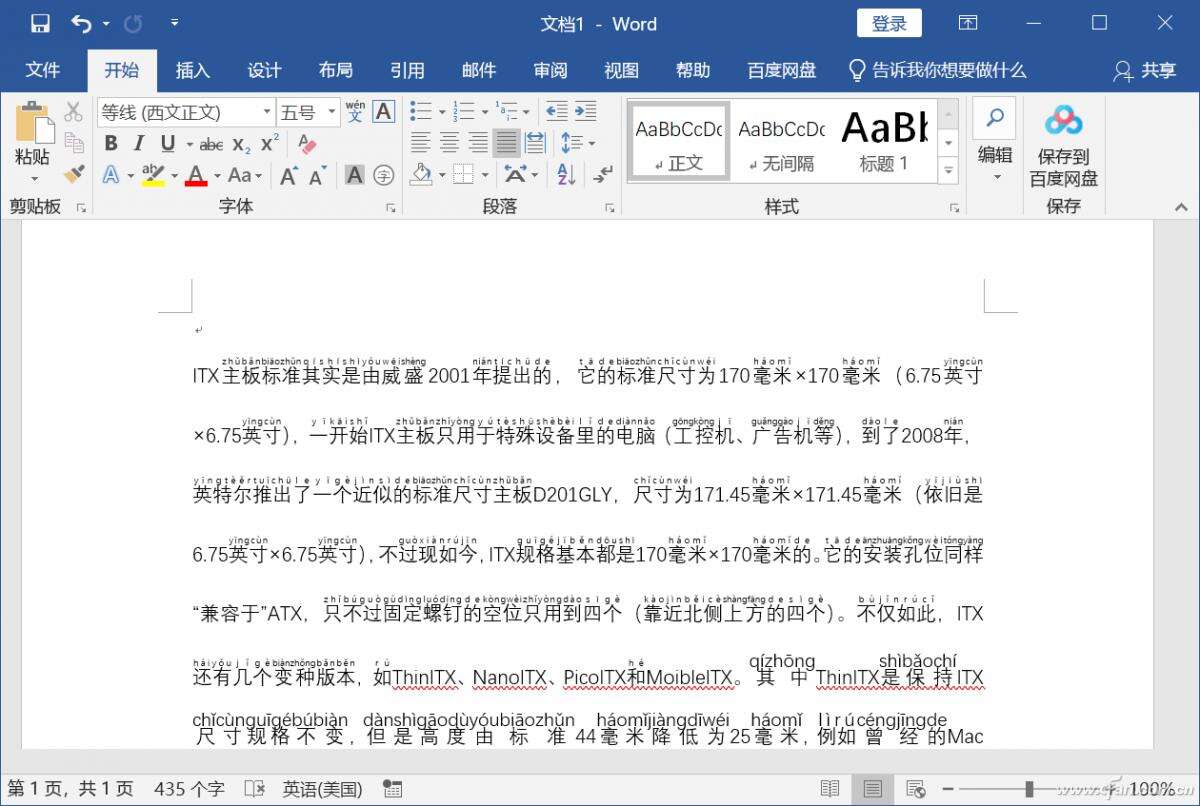This screenshot has width=1200, height=806.
Task: Open the Phonetic Guide (wén 文) tool
Action: click(355, 112)
